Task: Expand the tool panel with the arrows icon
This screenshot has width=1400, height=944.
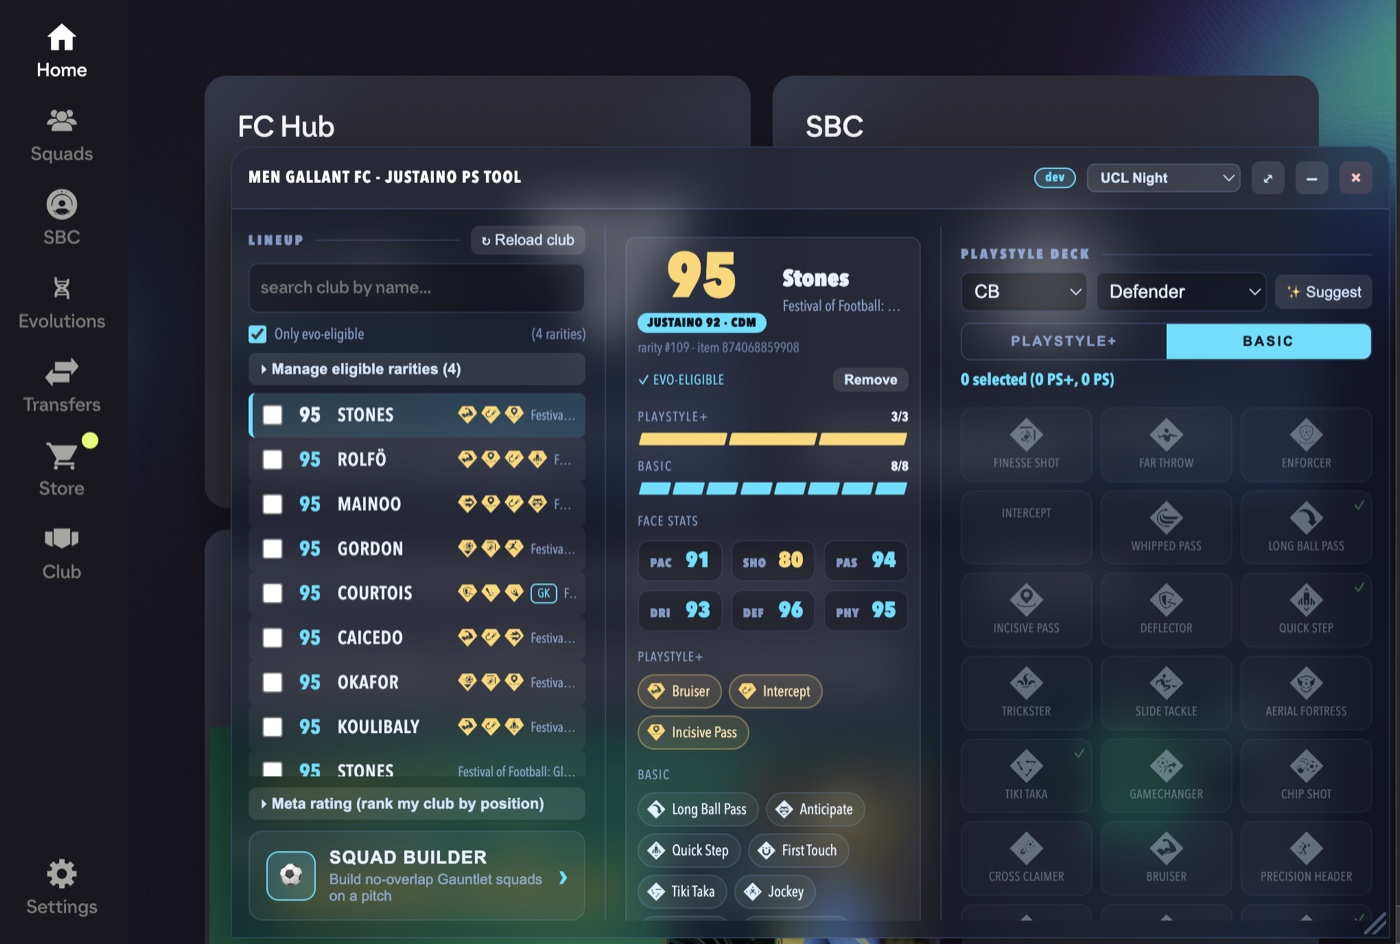Action: (x=1267, y=178)
